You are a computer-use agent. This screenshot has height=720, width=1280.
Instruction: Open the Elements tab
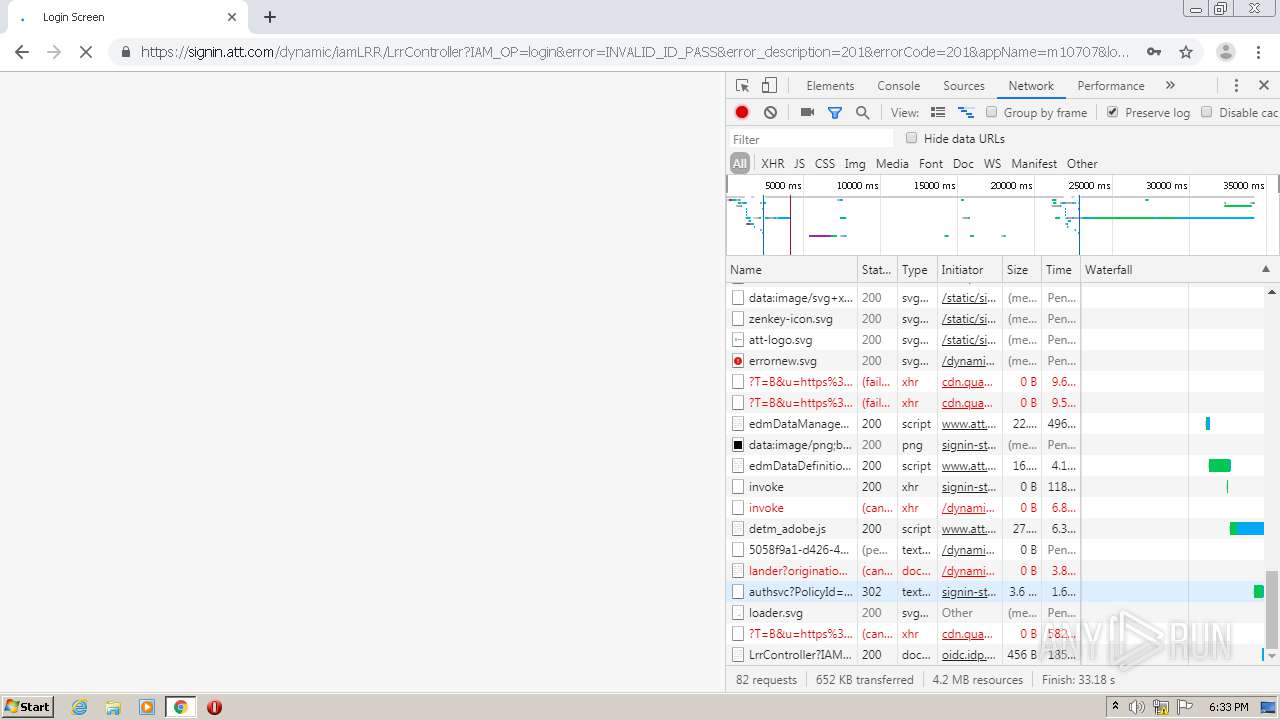830,86
